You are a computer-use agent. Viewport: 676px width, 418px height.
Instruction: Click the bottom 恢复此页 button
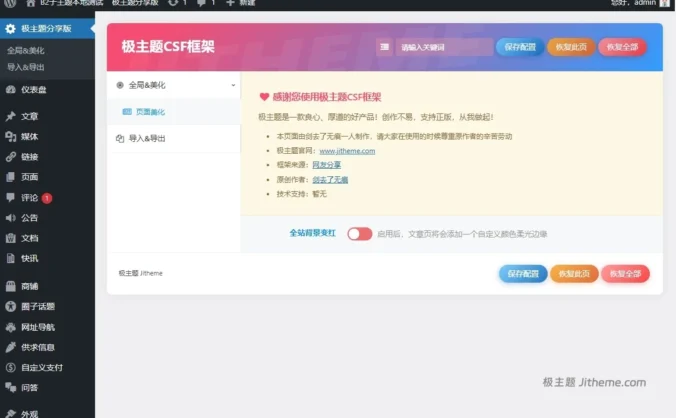pyautogui.click(x=574, y=274)
